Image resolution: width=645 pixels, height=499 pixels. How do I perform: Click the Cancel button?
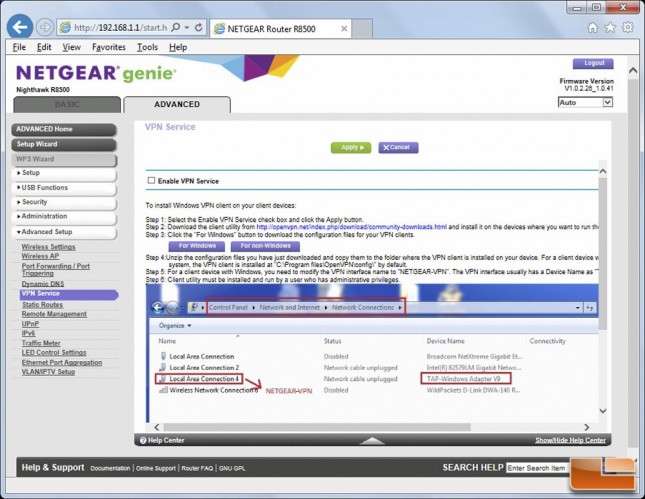[398, 147]
